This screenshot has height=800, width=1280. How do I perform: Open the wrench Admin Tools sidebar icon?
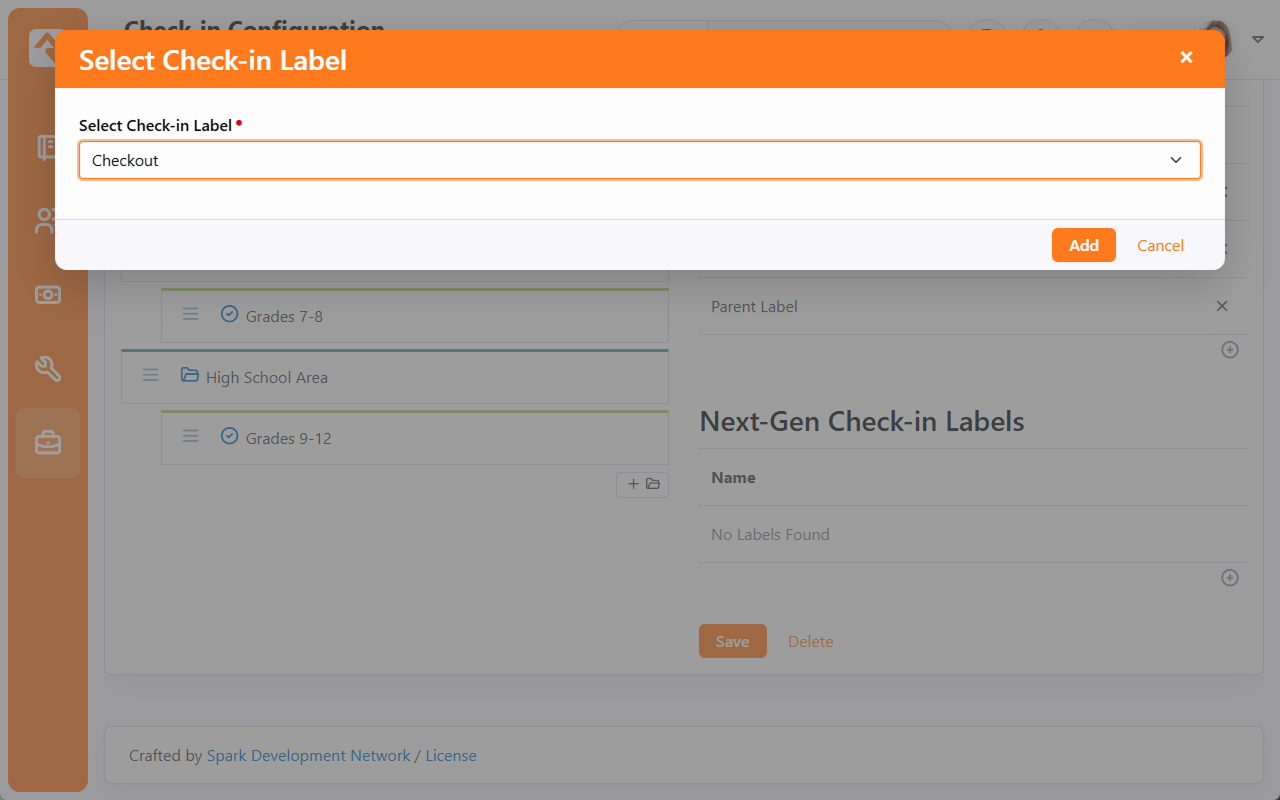[48, 368]
